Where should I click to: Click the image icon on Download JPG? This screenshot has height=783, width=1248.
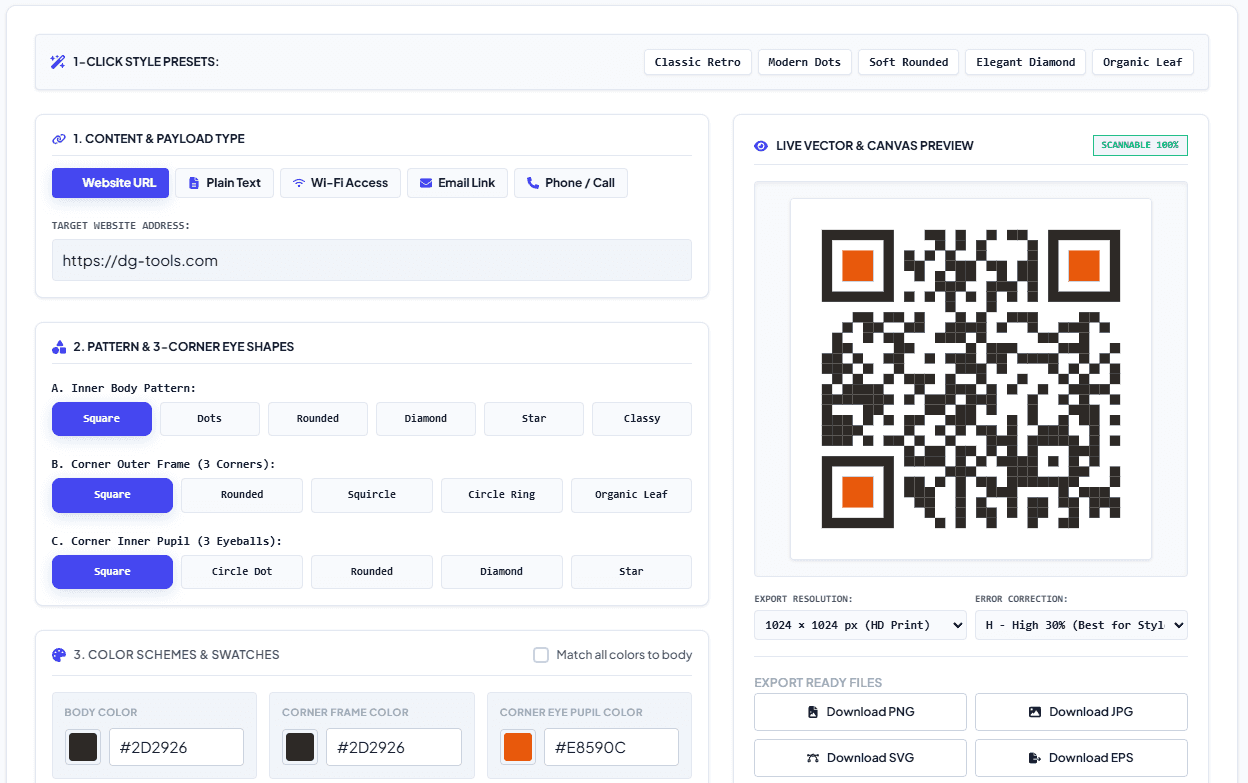pyautogui.click(x=1035, y=712)
